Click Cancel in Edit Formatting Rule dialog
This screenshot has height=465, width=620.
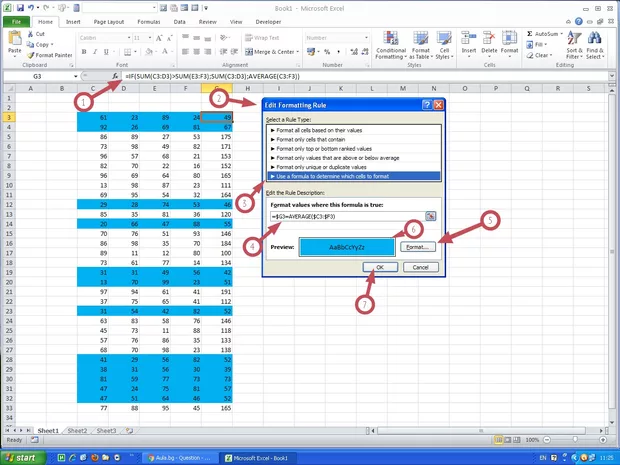tap(420, 267)
